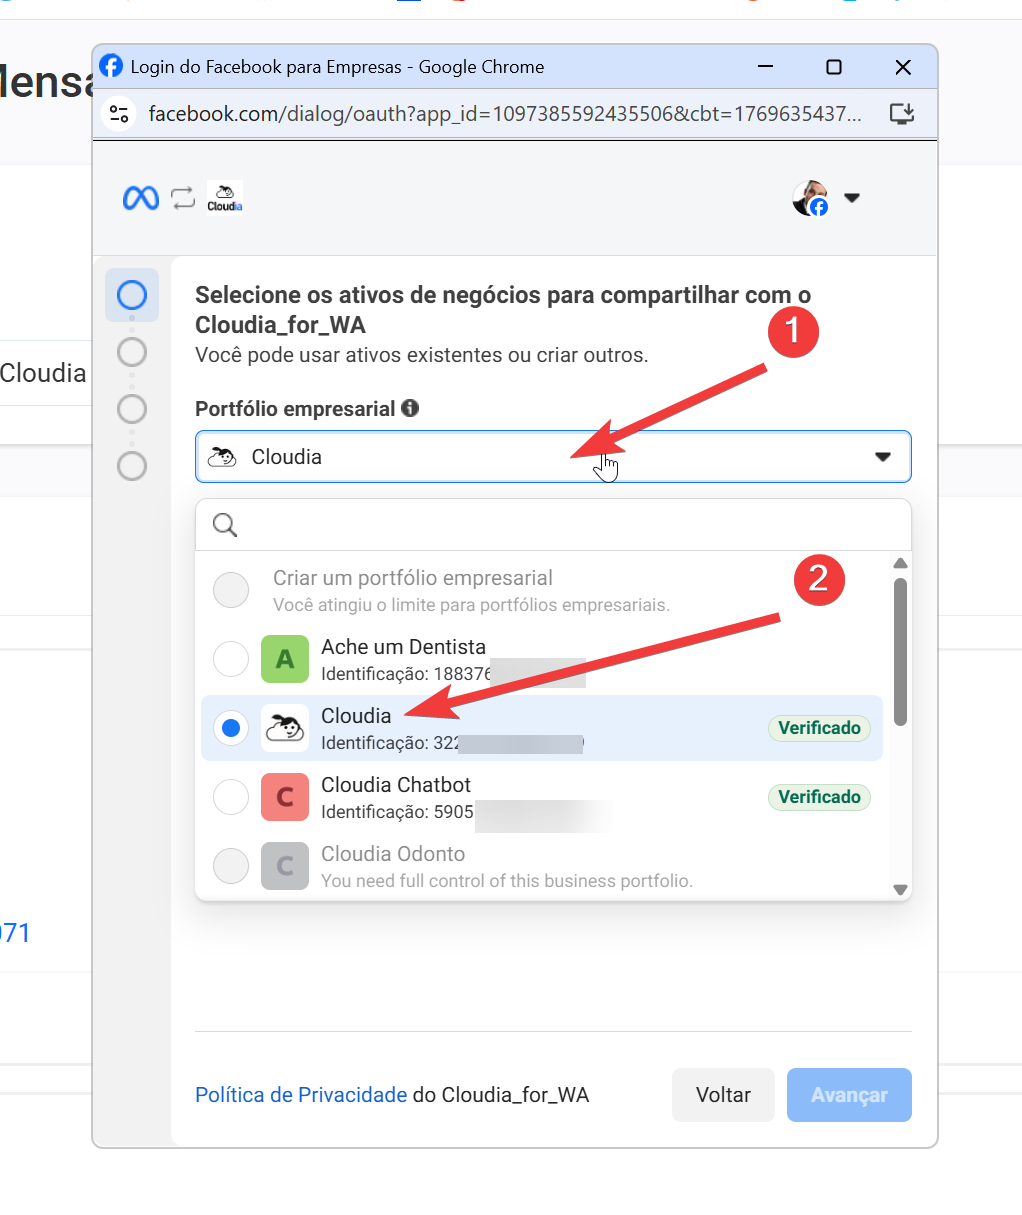The width and height of the screenshot is (1022, 1215).
Task: Click the list scrollbar down arrow
Action: pyautogui.click(x=900, y=889)
